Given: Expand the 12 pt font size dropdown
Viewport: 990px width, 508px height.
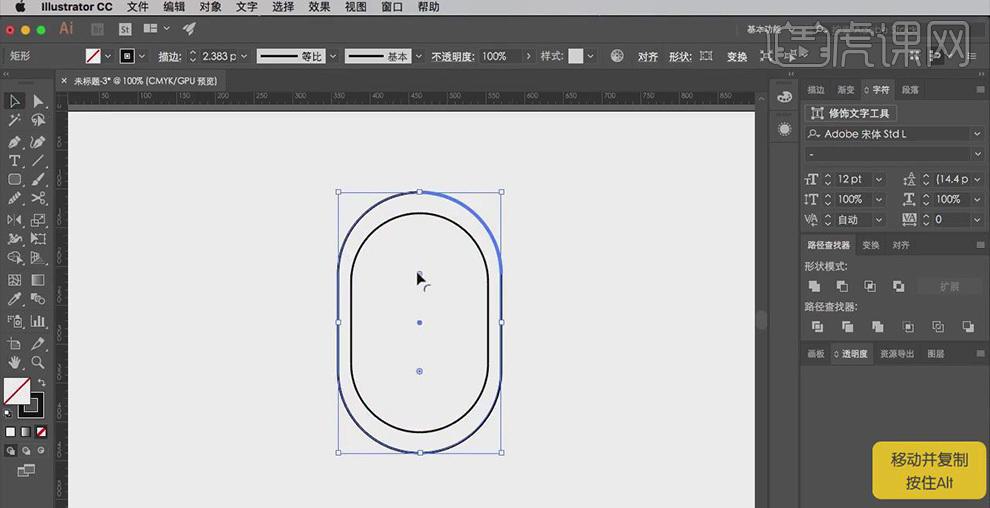Looking at the screenshot, I should [879, 179].
